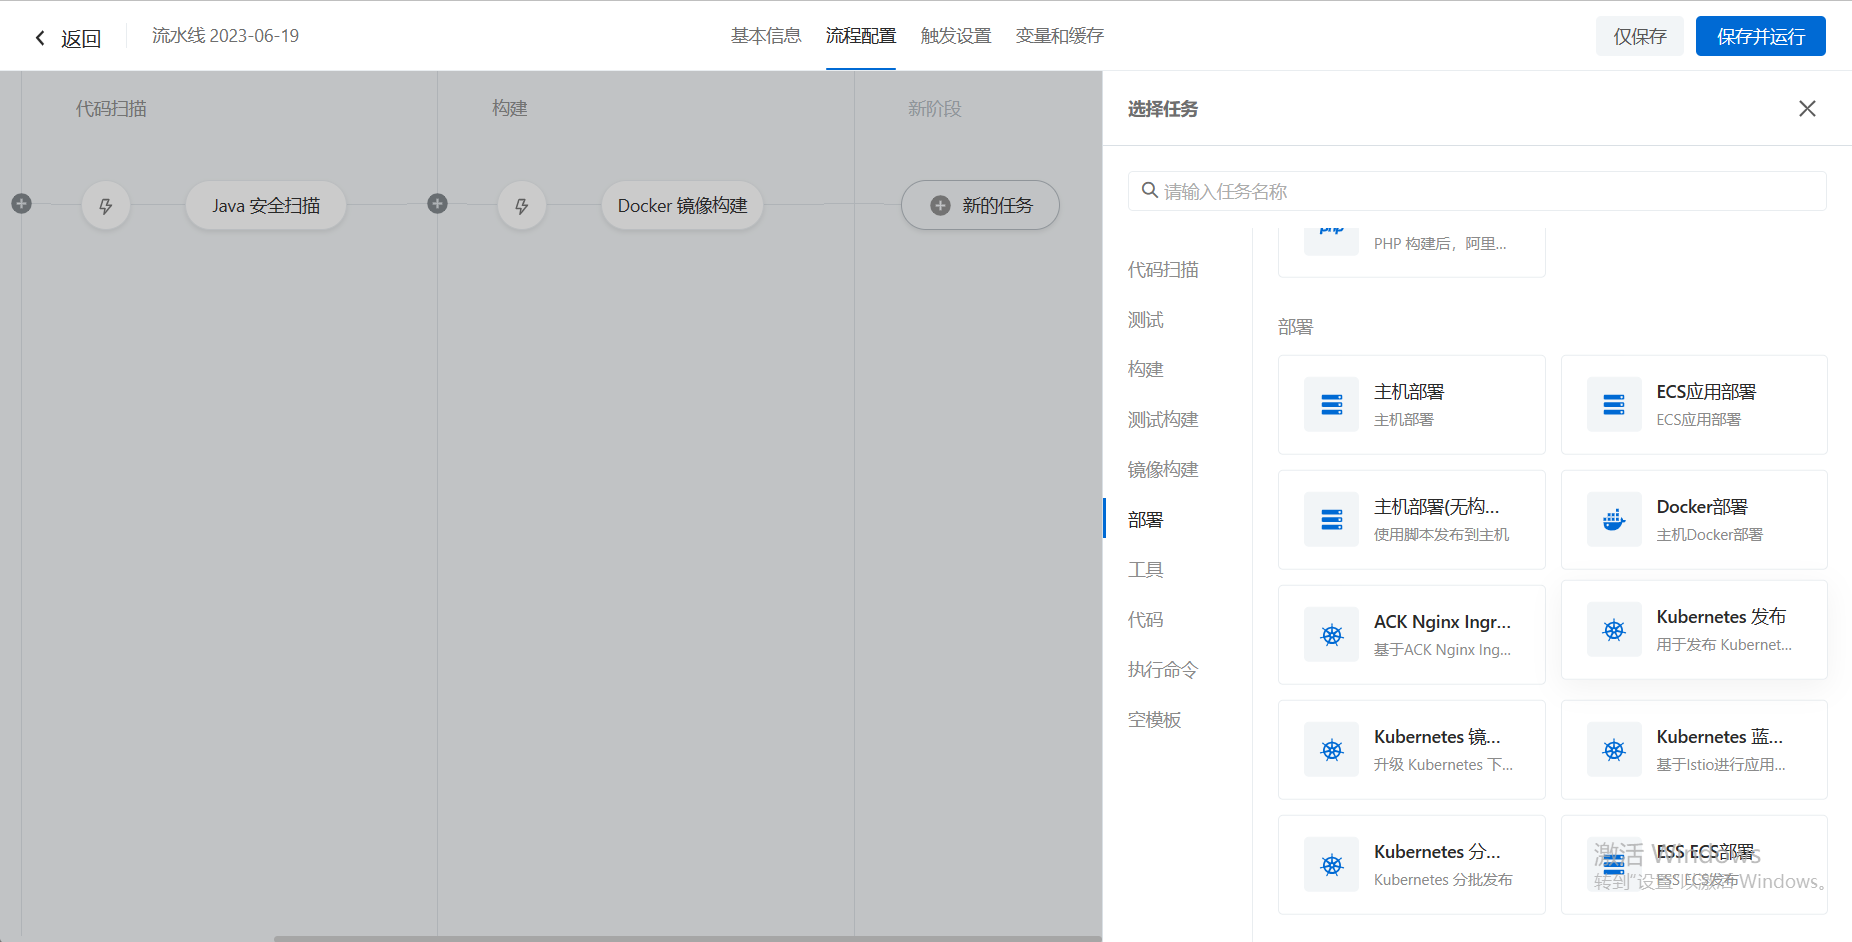The height and width of the screenshot is (942, 1852).
Task: Click the search magnifier icon in task search
Action: [x=1150, y=190]
